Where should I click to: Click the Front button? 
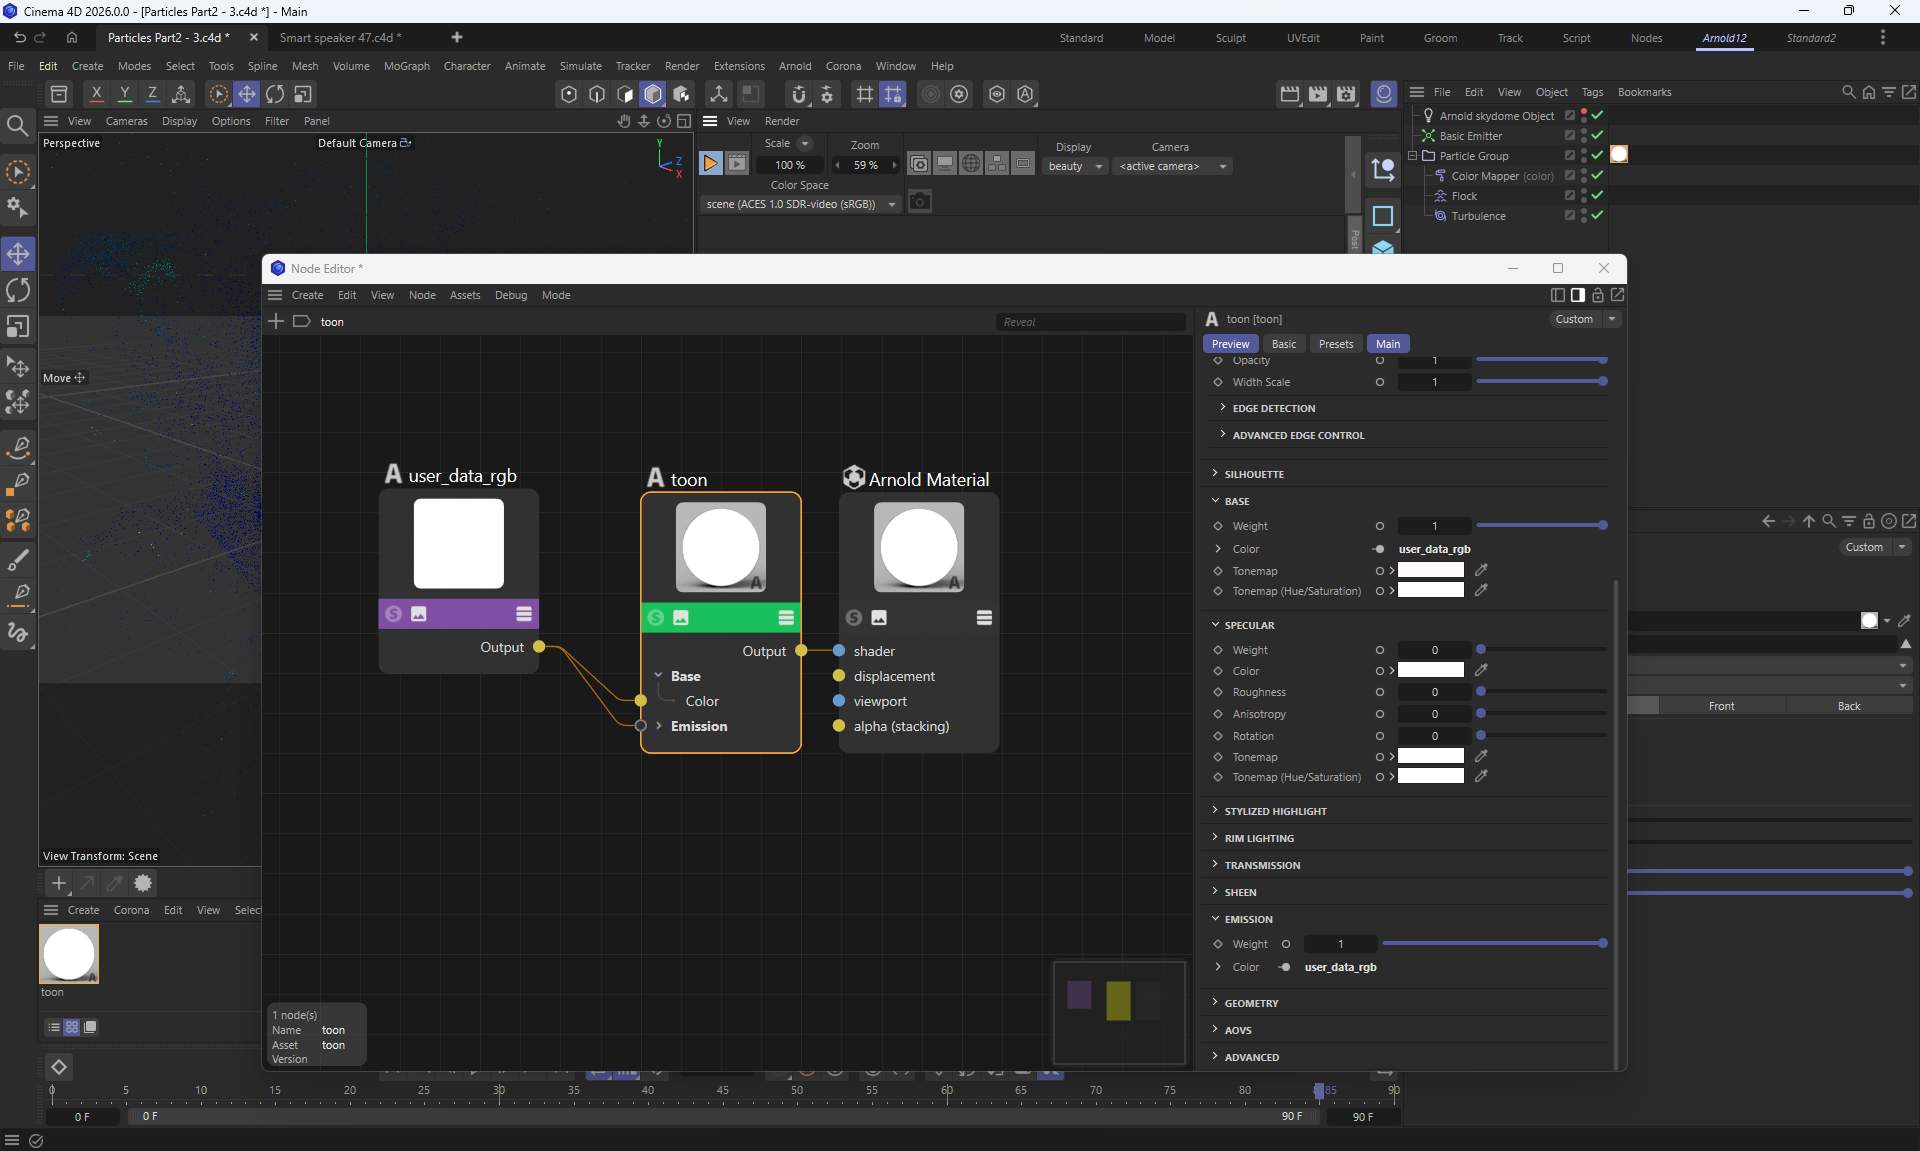(1721, 706)
